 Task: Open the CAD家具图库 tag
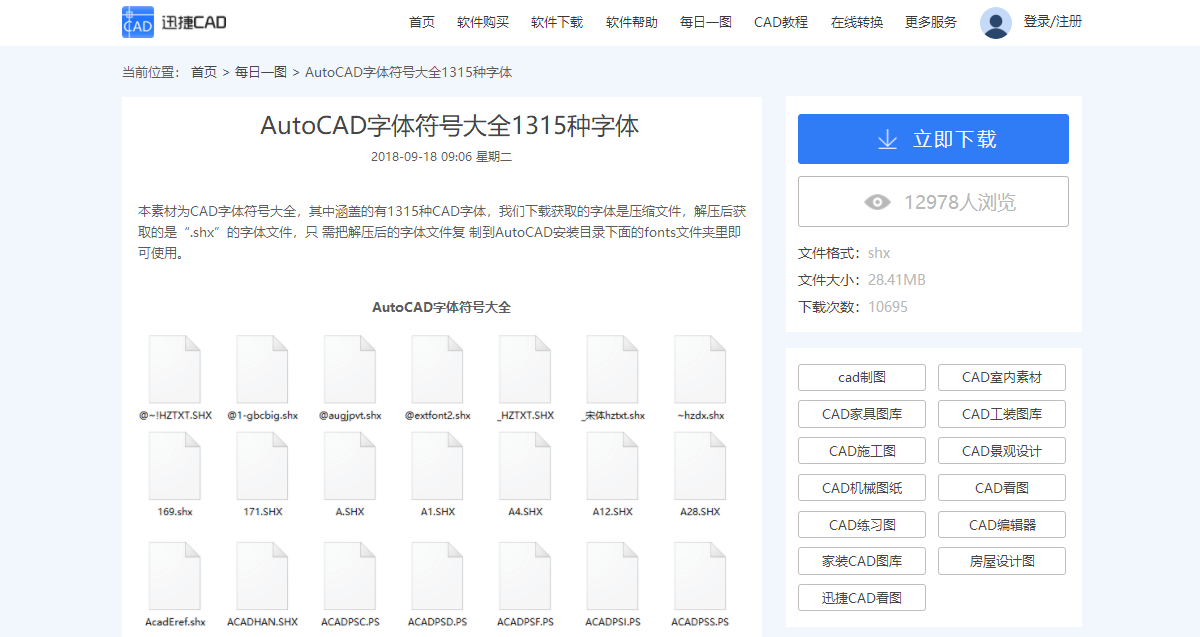pos(862,414)
